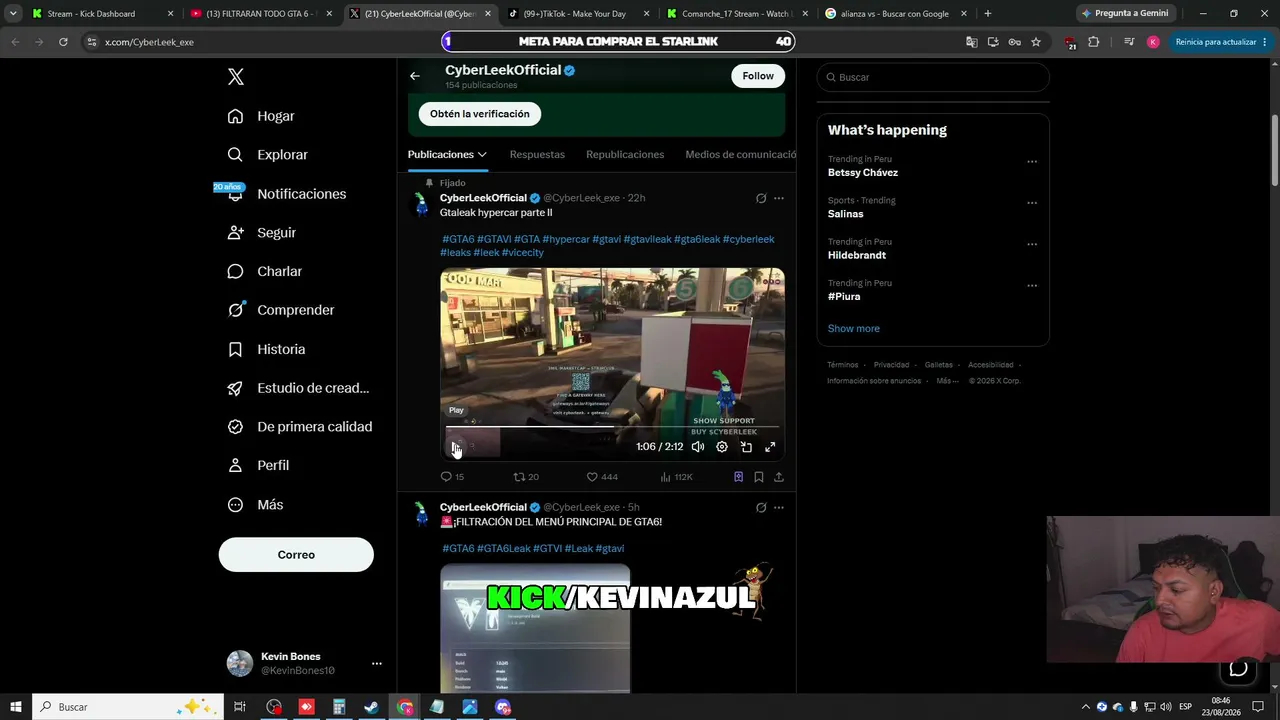Open Chrome extensions puzzle icon
The image size is (1280, 720).
[x=1093, y=42]
